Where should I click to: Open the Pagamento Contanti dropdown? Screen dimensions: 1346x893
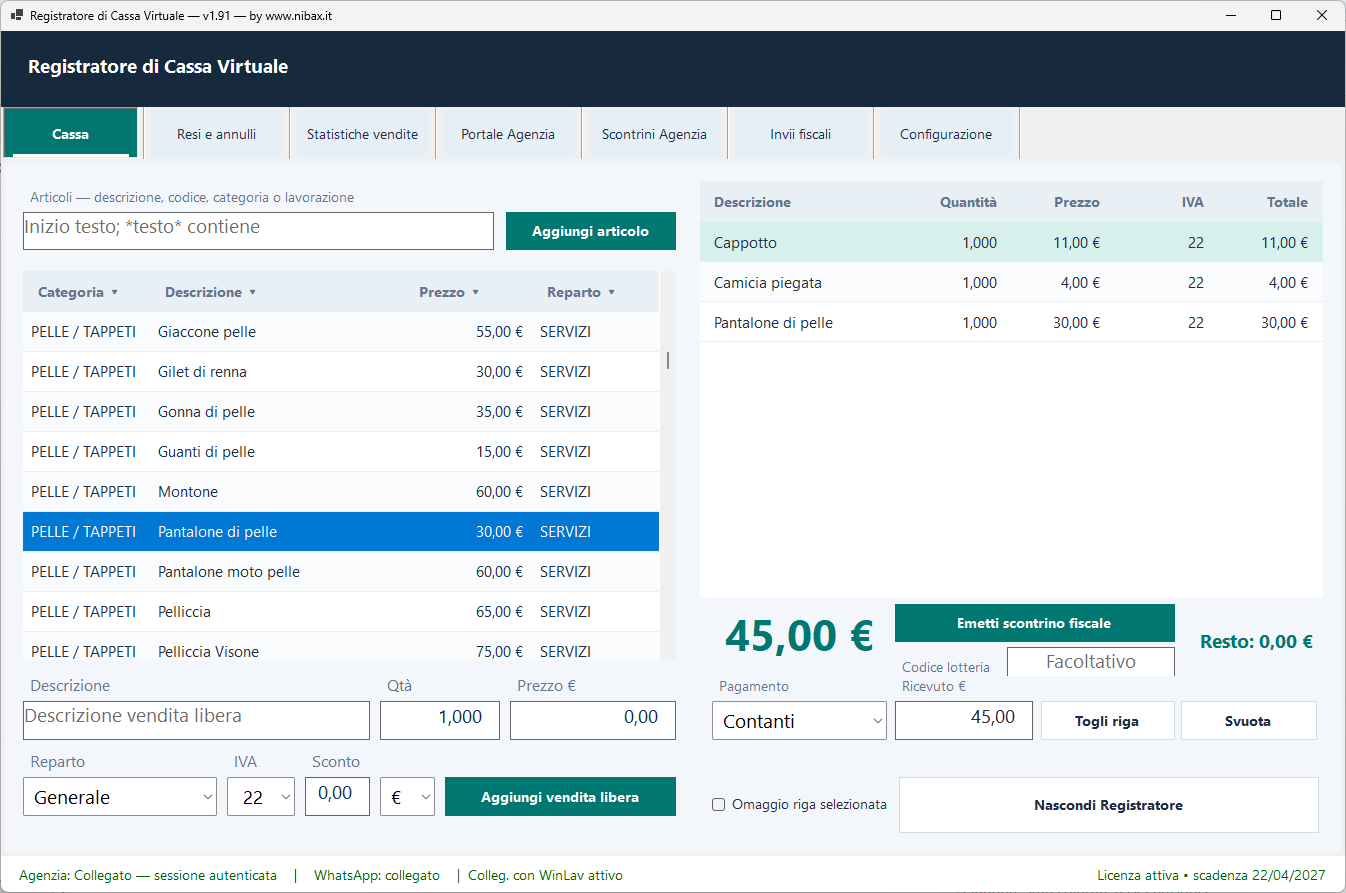click(x=799, y=721)
